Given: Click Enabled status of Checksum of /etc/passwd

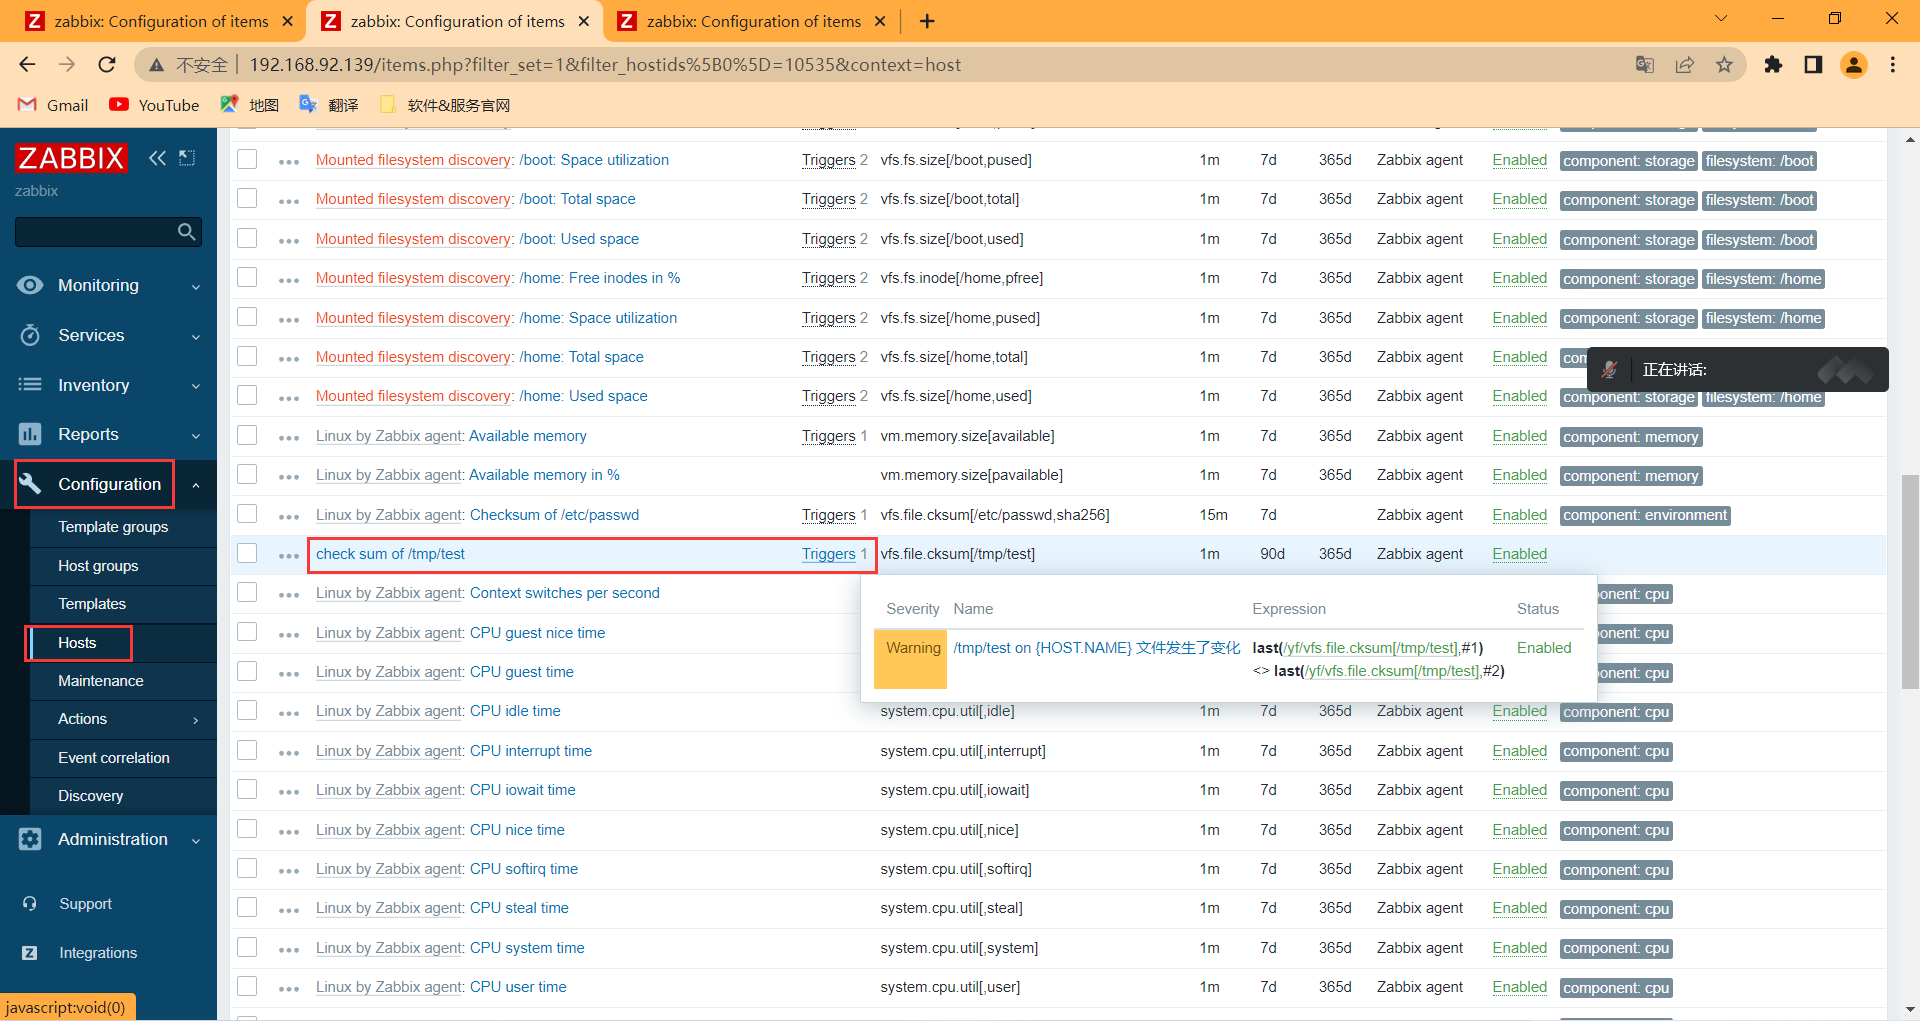Looking at the screenshot, I should tap(1519, 515).
